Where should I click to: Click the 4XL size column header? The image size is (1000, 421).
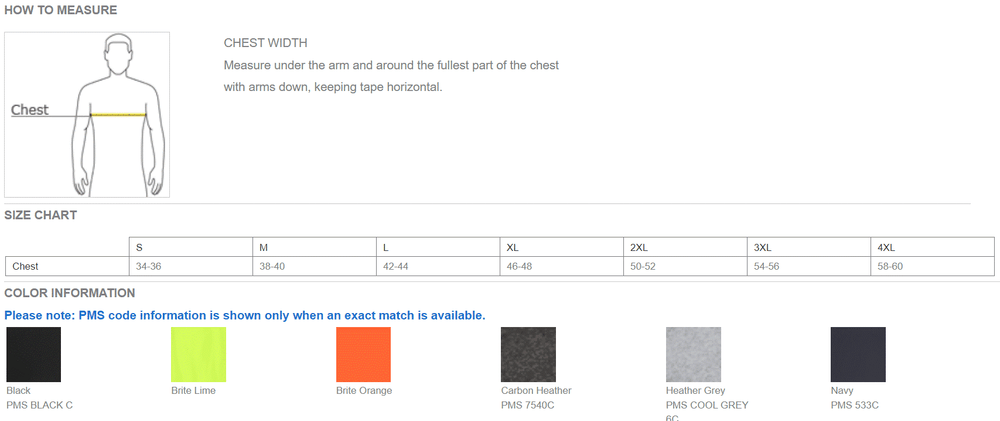(886, 247)
